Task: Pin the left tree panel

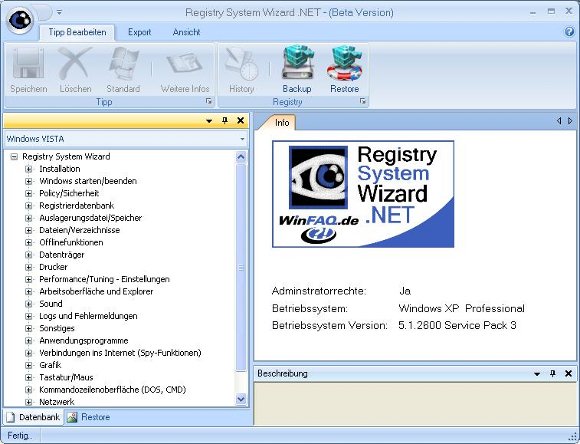Action: click(225, 120)
